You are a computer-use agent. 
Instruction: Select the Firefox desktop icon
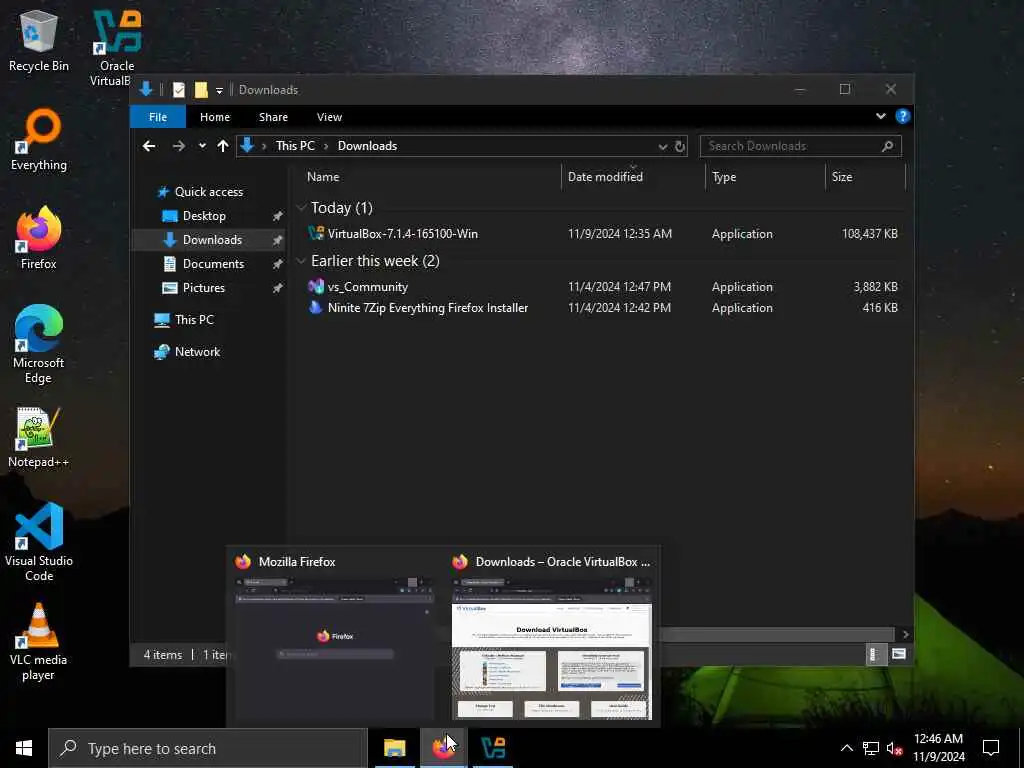click(39, 238)
